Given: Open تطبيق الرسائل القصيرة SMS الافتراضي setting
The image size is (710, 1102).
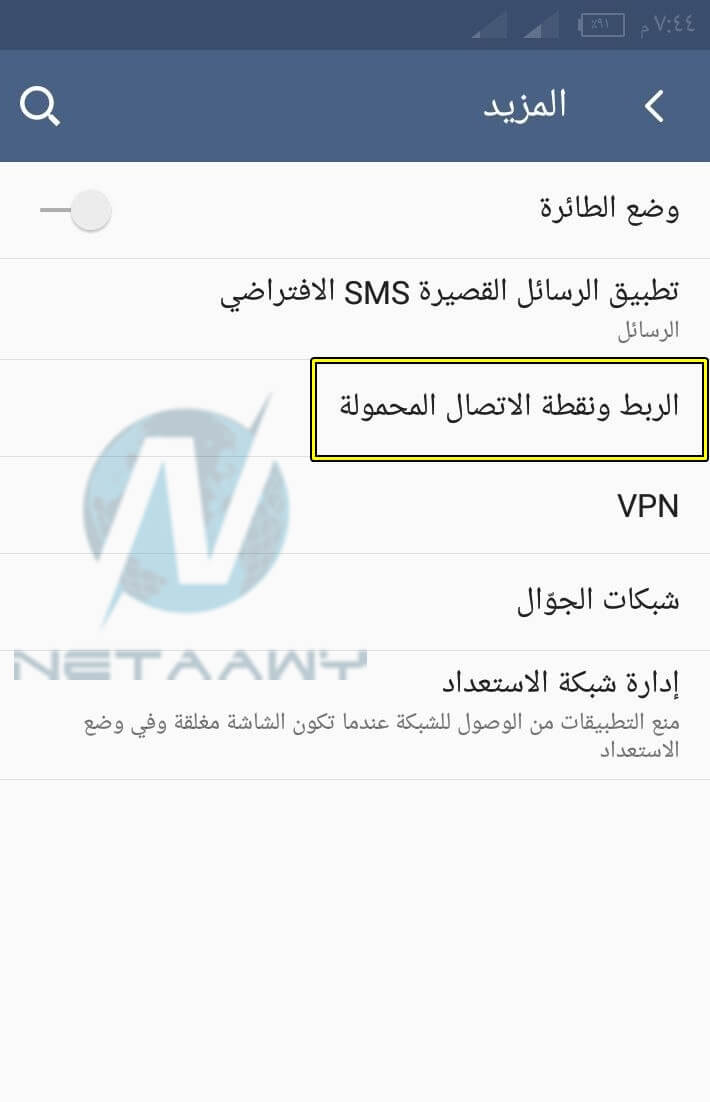Looking at the screenshot, I should pos(355,309).
